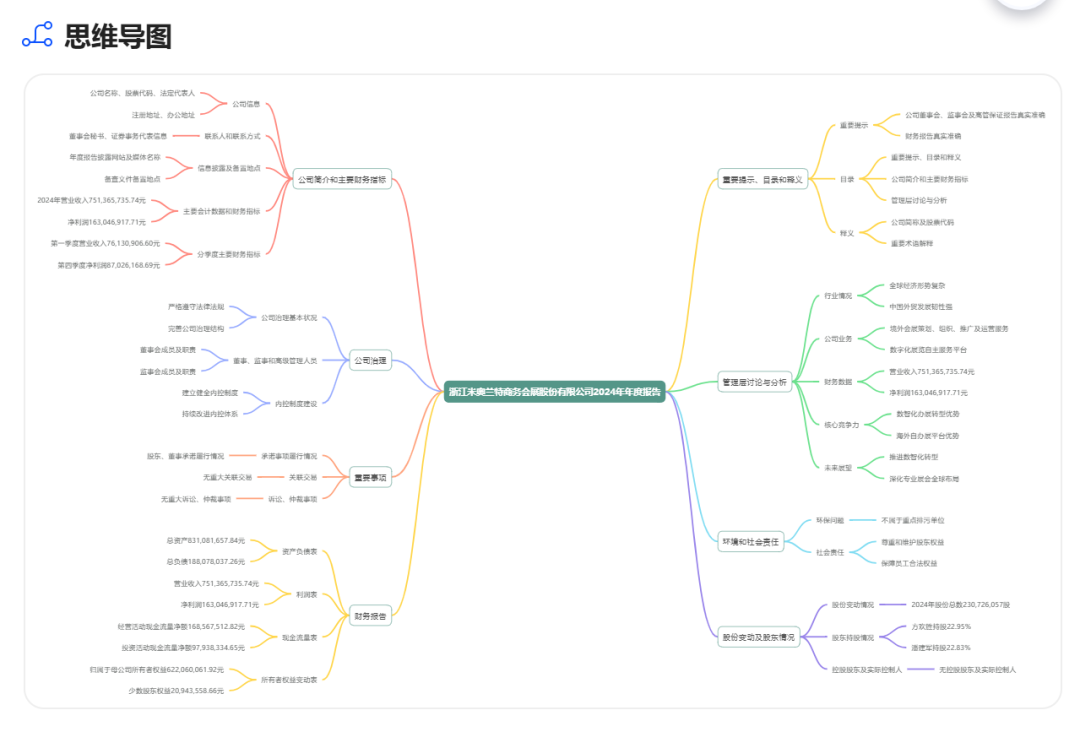Click leaf text 总资产831,081,657.84元

(206, 541)
